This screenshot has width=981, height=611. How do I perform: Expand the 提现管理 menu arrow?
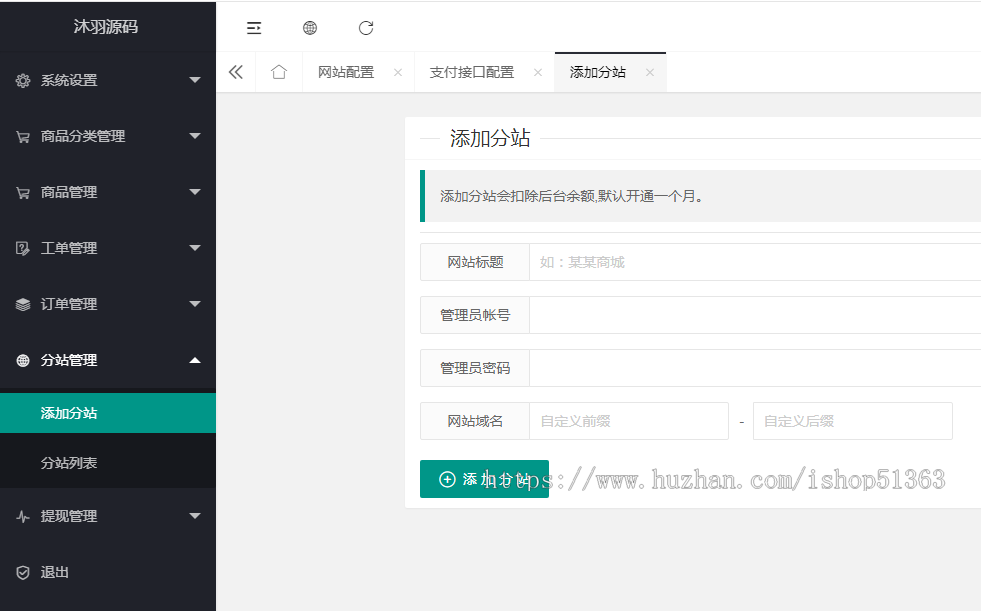(195, 516)
